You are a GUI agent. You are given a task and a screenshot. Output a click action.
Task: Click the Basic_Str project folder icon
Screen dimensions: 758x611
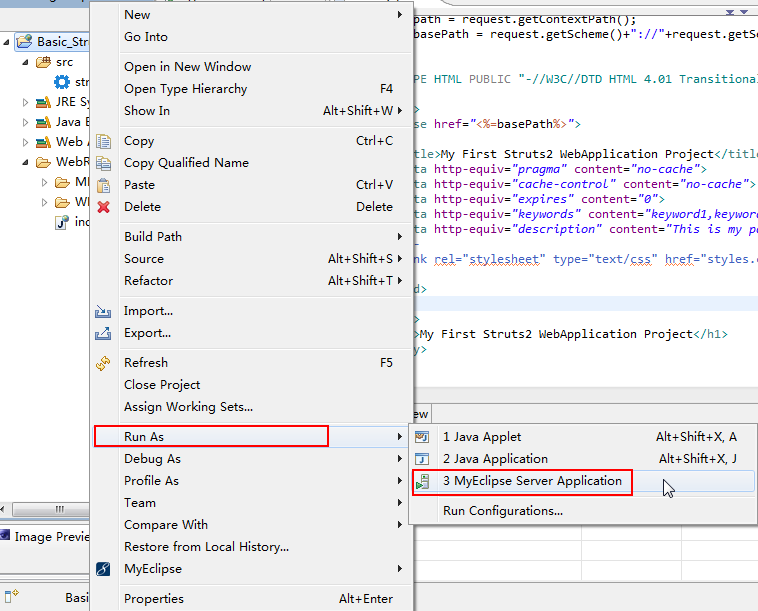click(x=24, y=42)
